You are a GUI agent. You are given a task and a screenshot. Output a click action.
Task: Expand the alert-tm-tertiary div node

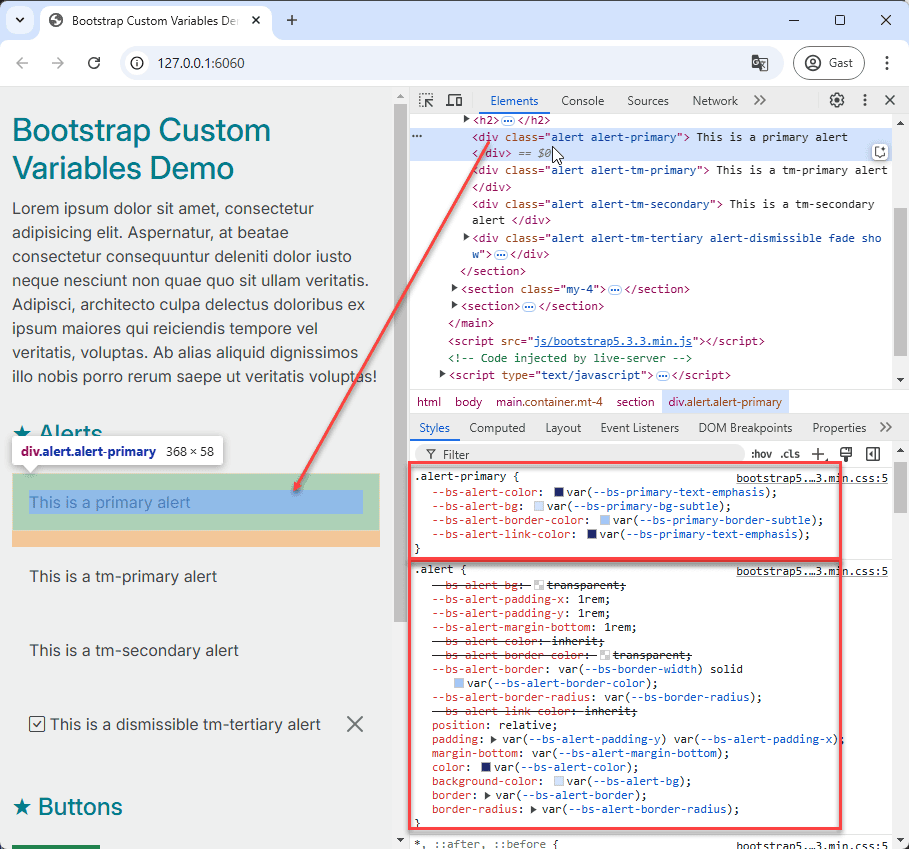pyautogui.click(x=466, y=237)
